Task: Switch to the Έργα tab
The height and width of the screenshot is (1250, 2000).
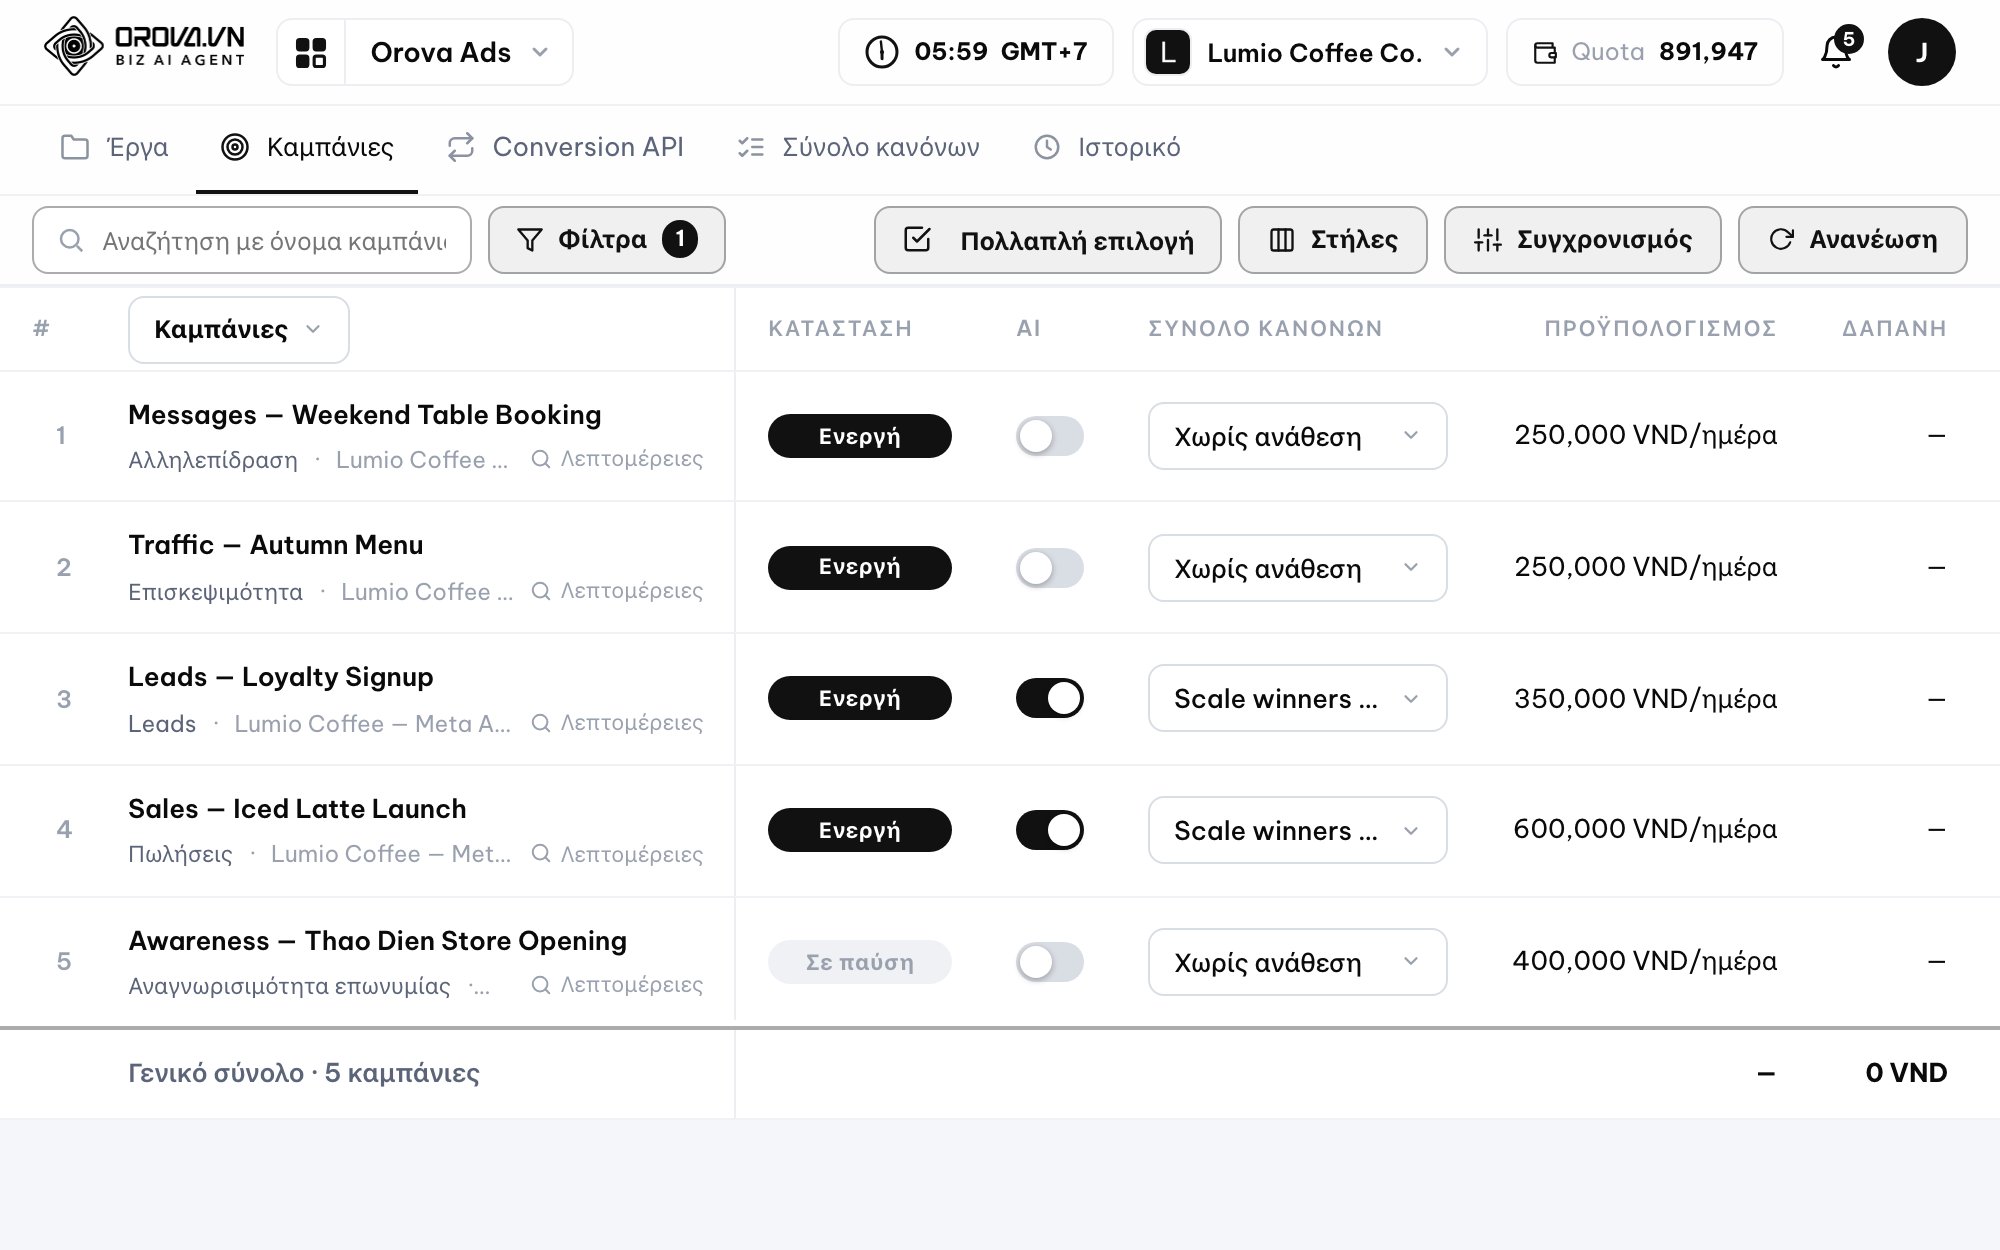Action: click(x=114, y=148)
